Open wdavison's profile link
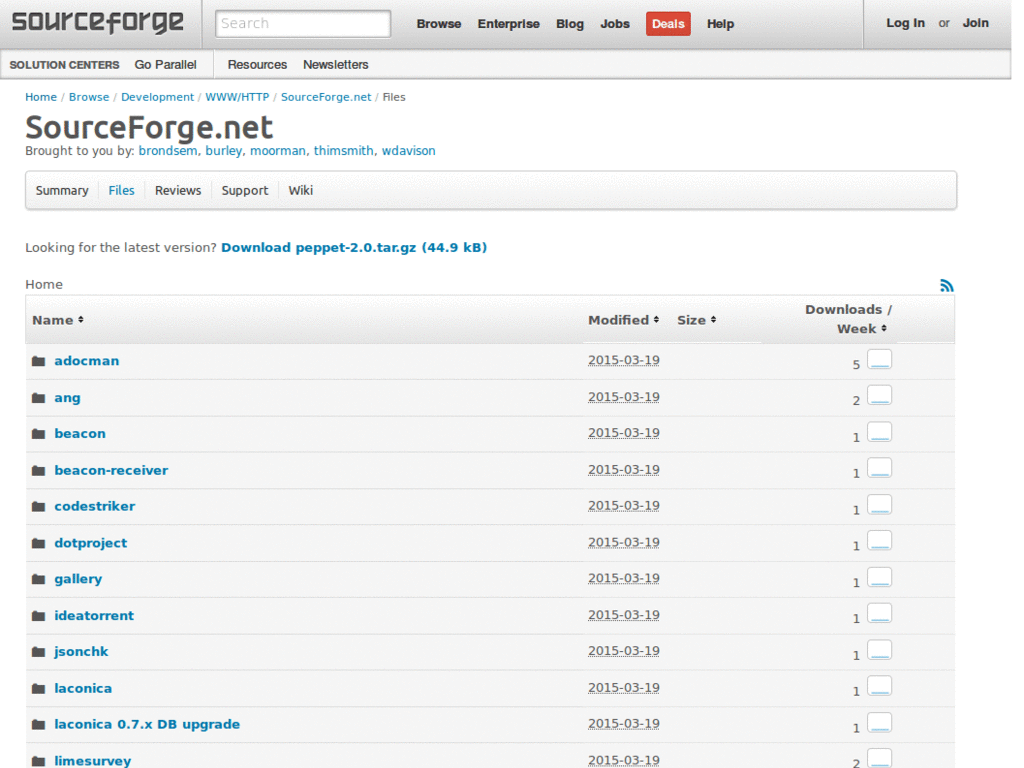 point(408,151)
